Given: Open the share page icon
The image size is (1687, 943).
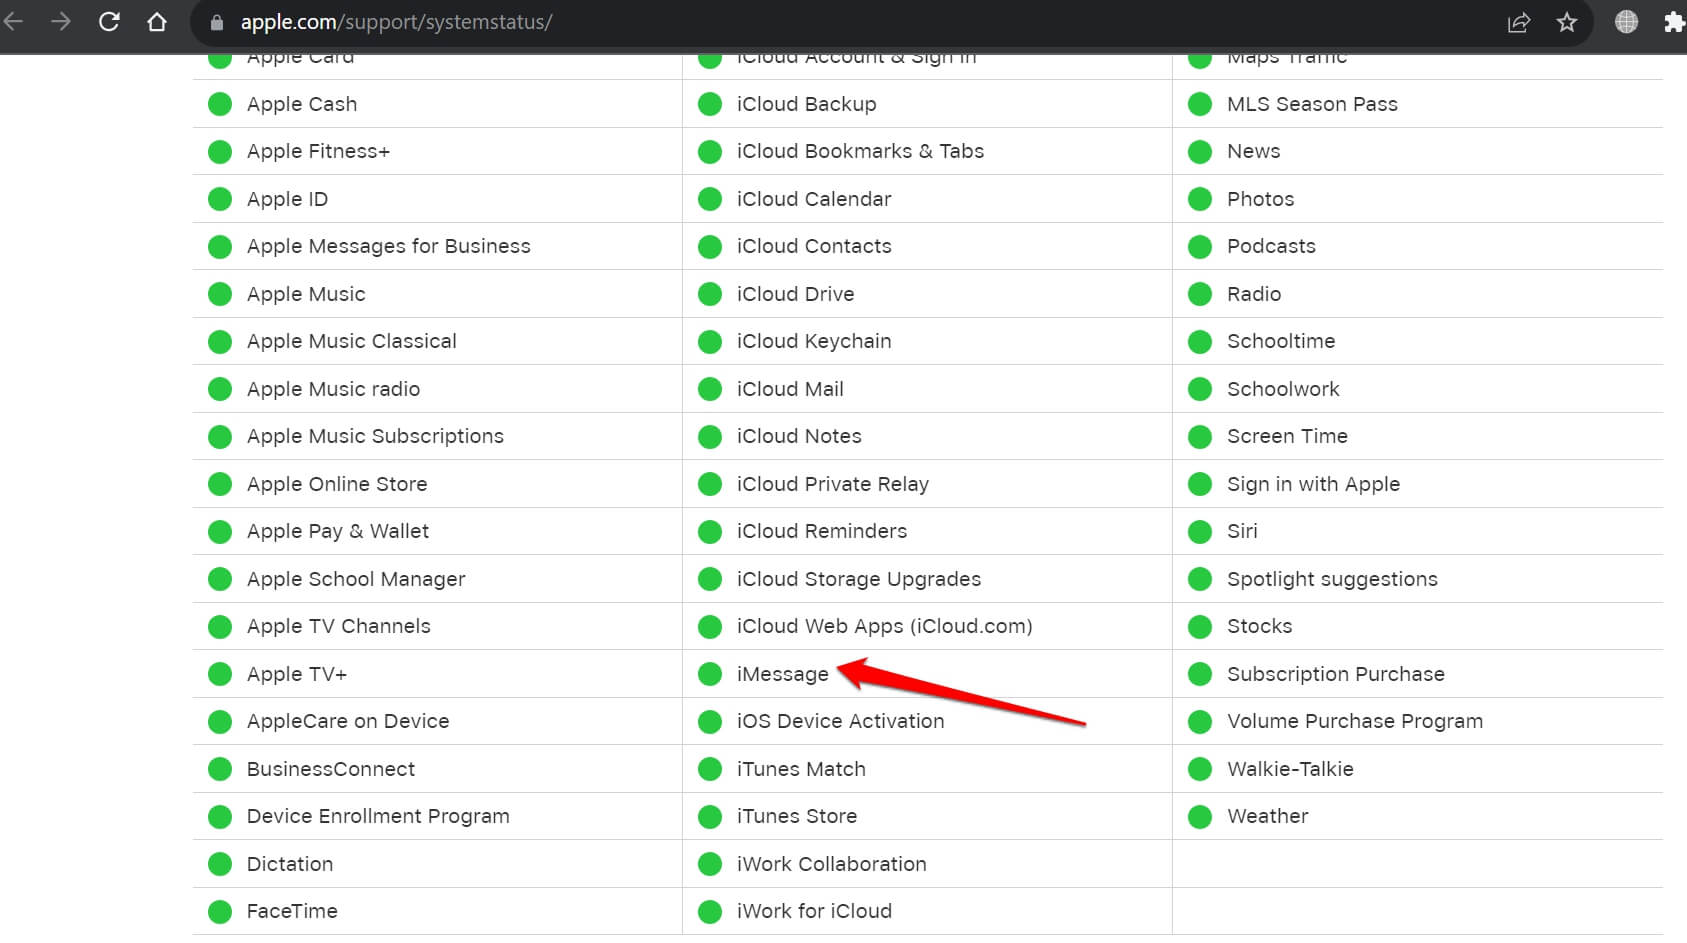Looking at the screenshot, I should click(x=1518, y=22).
